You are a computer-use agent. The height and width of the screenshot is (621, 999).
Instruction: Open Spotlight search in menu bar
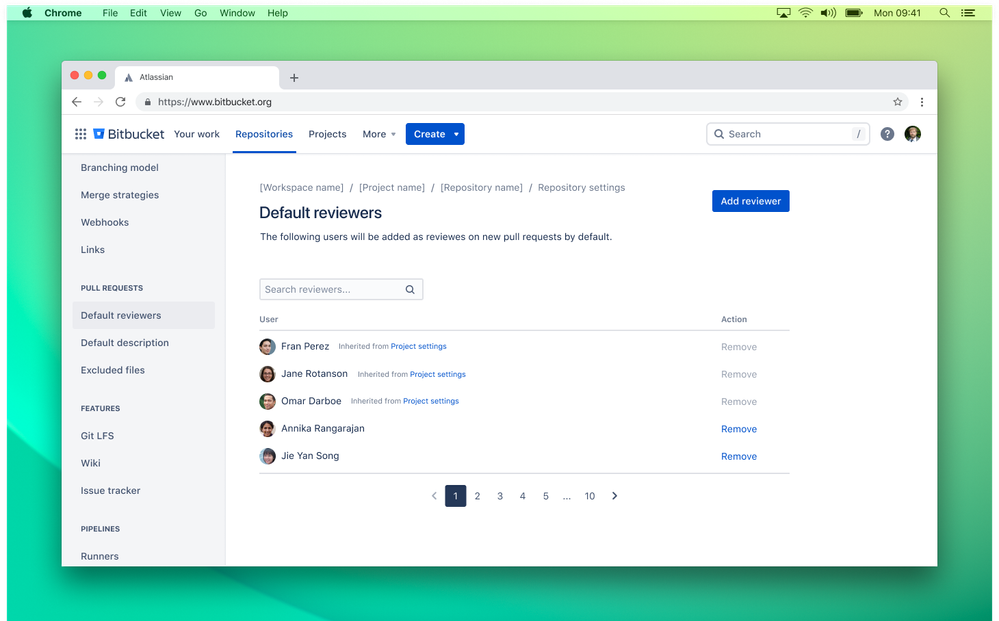coord(944,13)
